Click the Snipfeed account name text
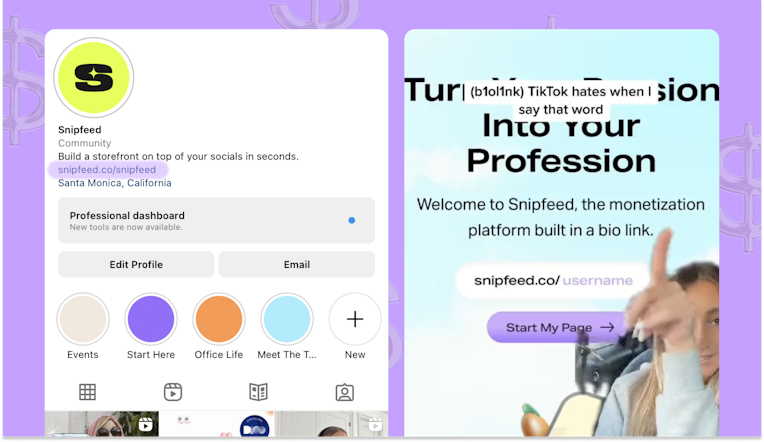The width and height of the screenshot is (764, 442). (x=80, y=130)
